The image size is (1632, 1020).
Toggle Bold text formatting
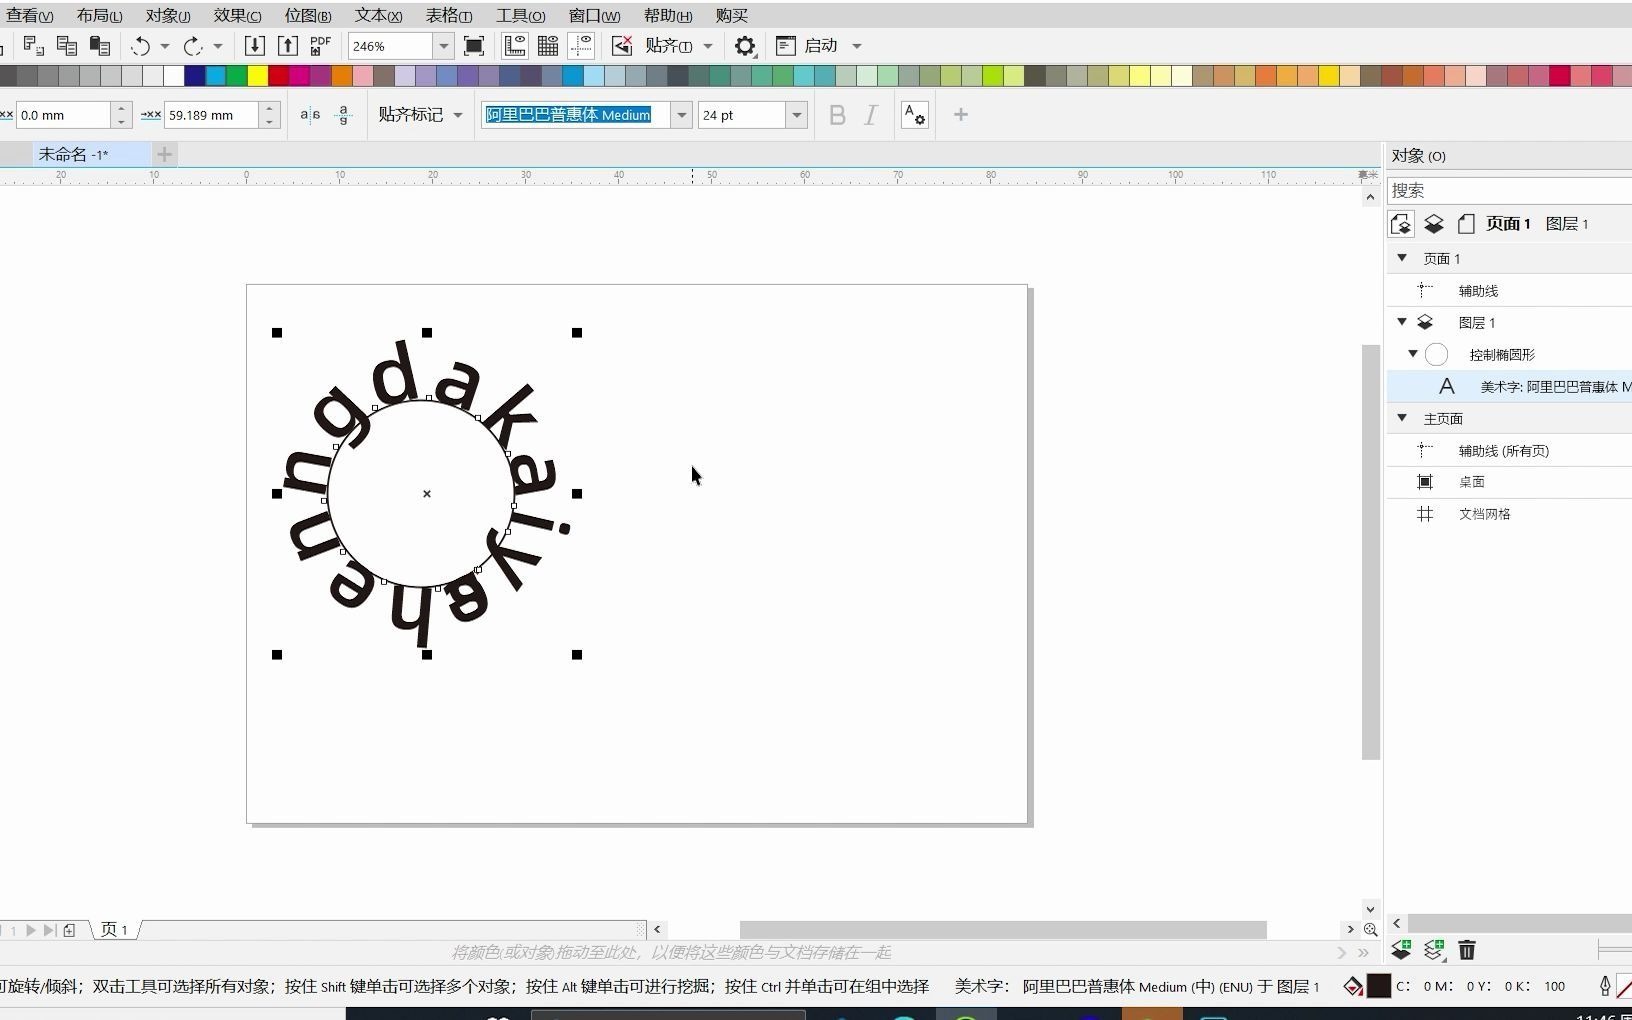pos(838,115)
